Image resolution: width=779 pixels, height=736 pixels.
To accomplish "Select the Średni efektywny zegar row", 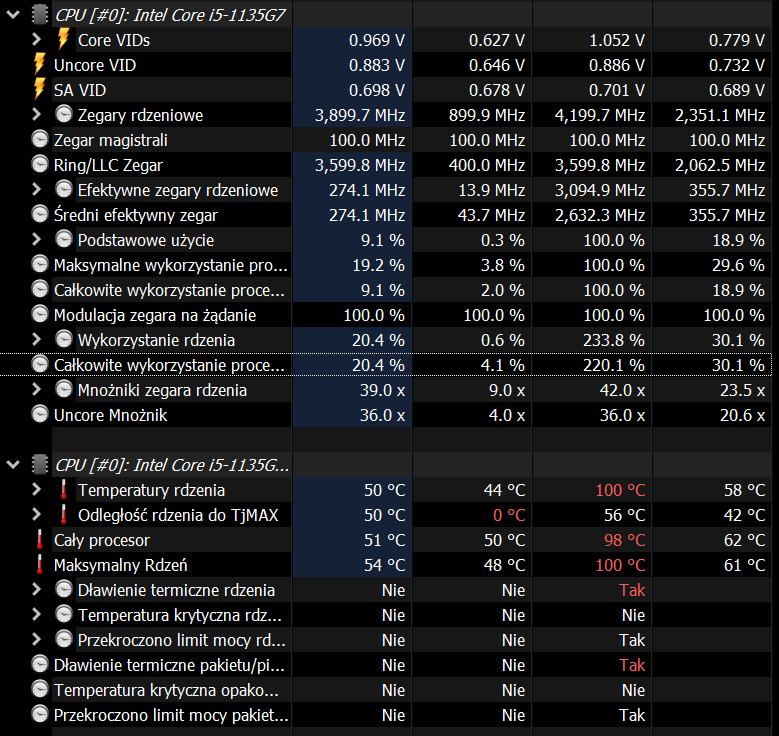I will [x=386, y=215].
